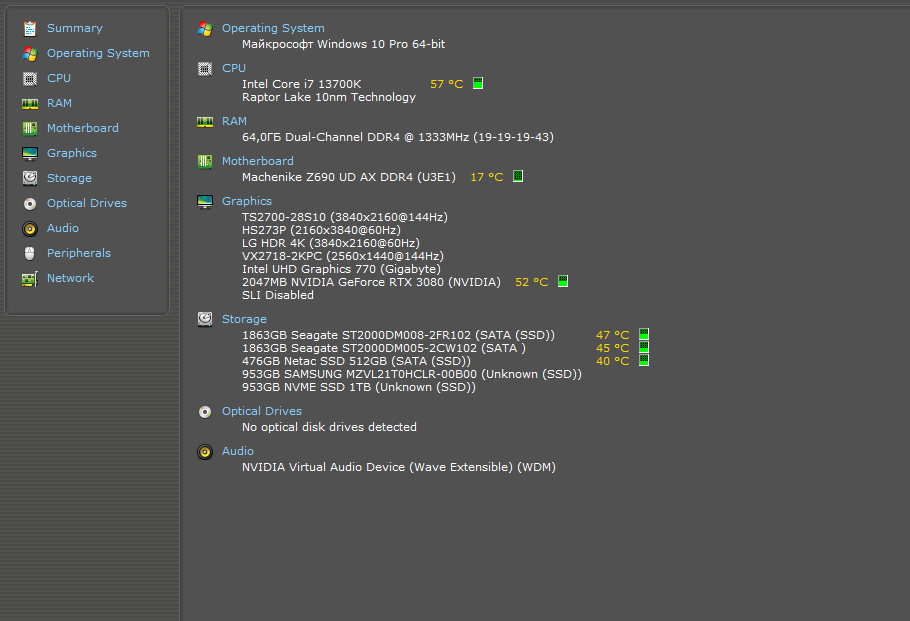The image size is (910, 621).
Task: Click the green temperature indicator next to GPU 52 °C
Action: pyautogui.click(x=563, y=281)
